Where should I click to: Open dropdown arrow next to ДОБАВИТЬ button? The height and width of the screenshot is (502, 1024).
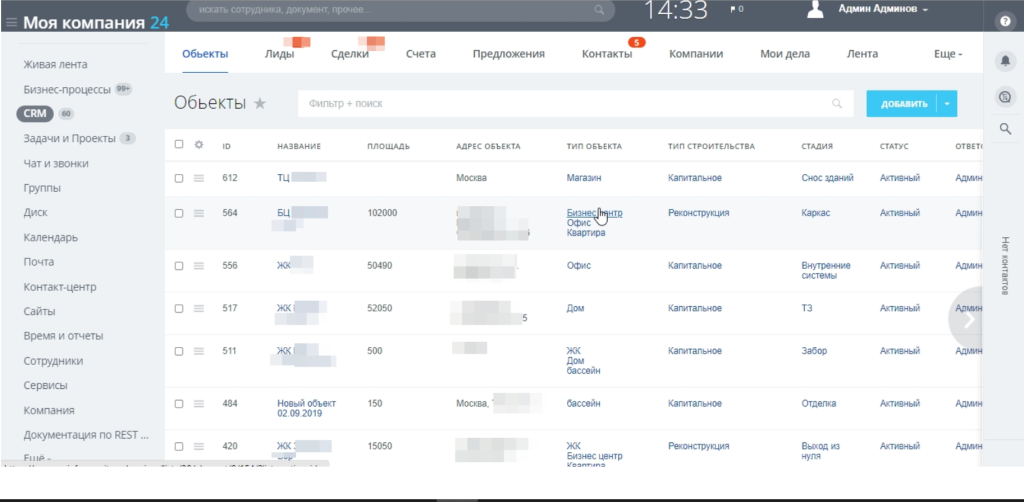tap(947, 104)
